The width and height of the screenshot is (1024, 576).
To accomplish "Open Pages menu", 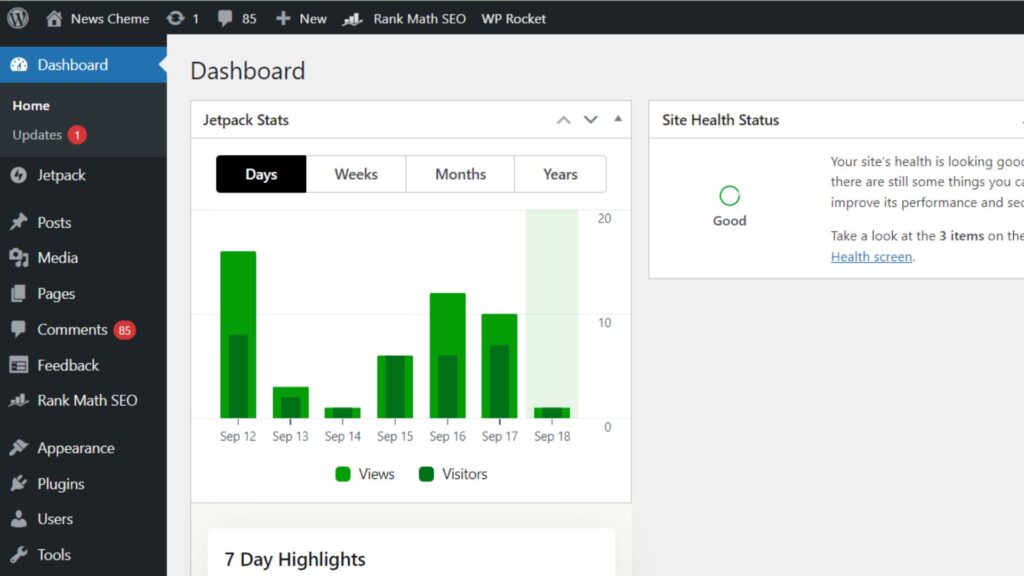I will tap(56, 294).
